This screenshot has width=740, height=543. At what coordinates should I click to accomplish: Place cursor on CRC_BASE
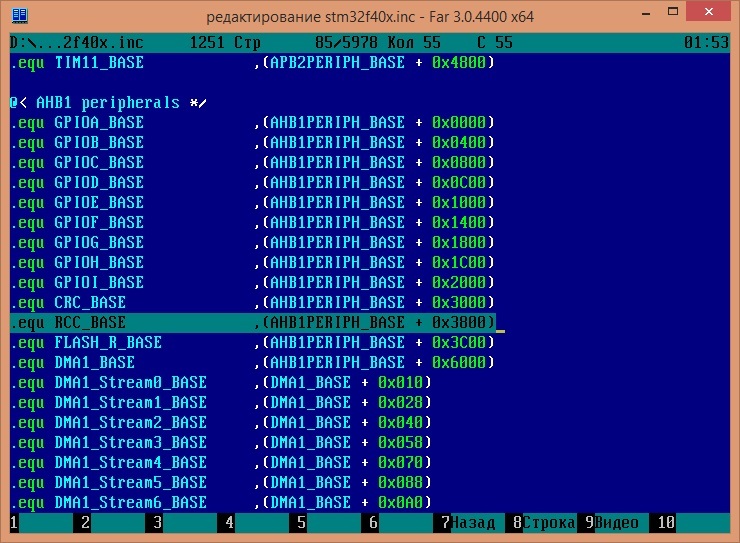click(90, 302)
